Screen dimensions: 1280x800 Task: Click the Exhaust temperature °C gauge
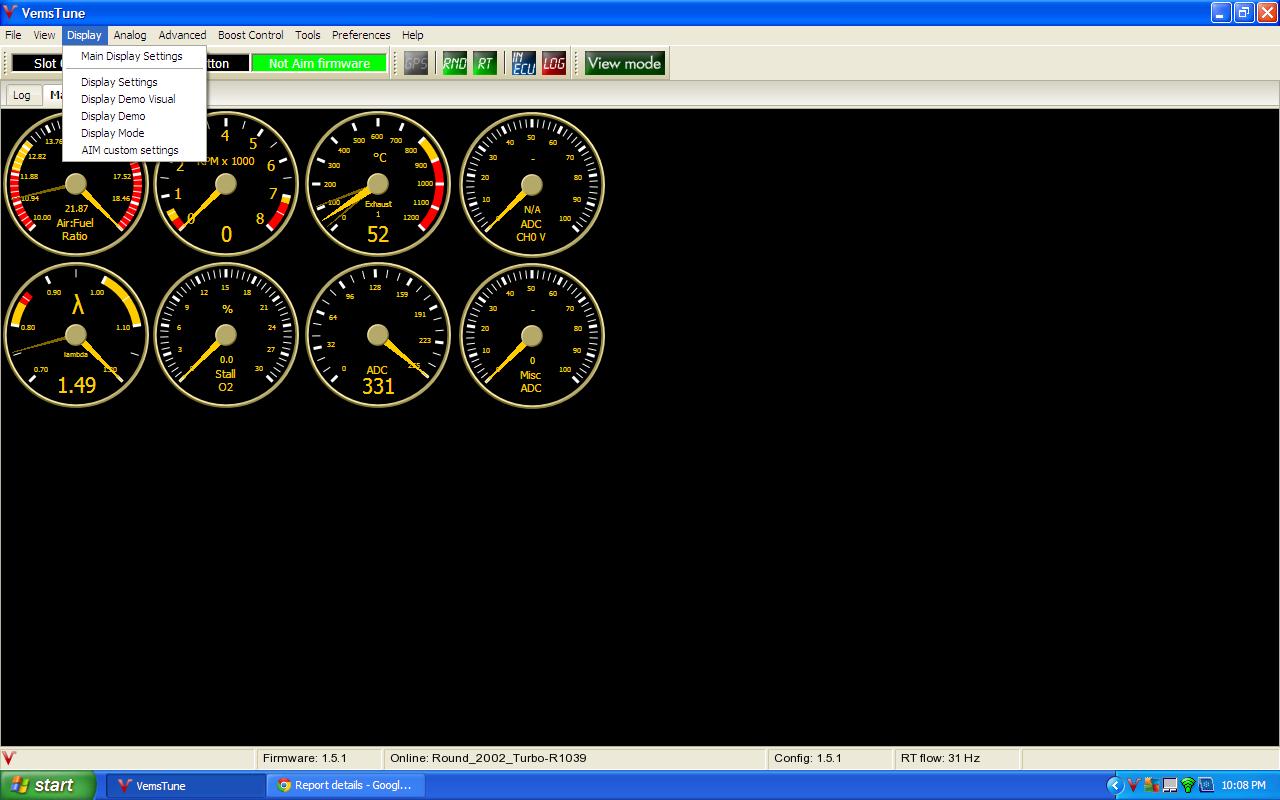[x=378, y=184]
